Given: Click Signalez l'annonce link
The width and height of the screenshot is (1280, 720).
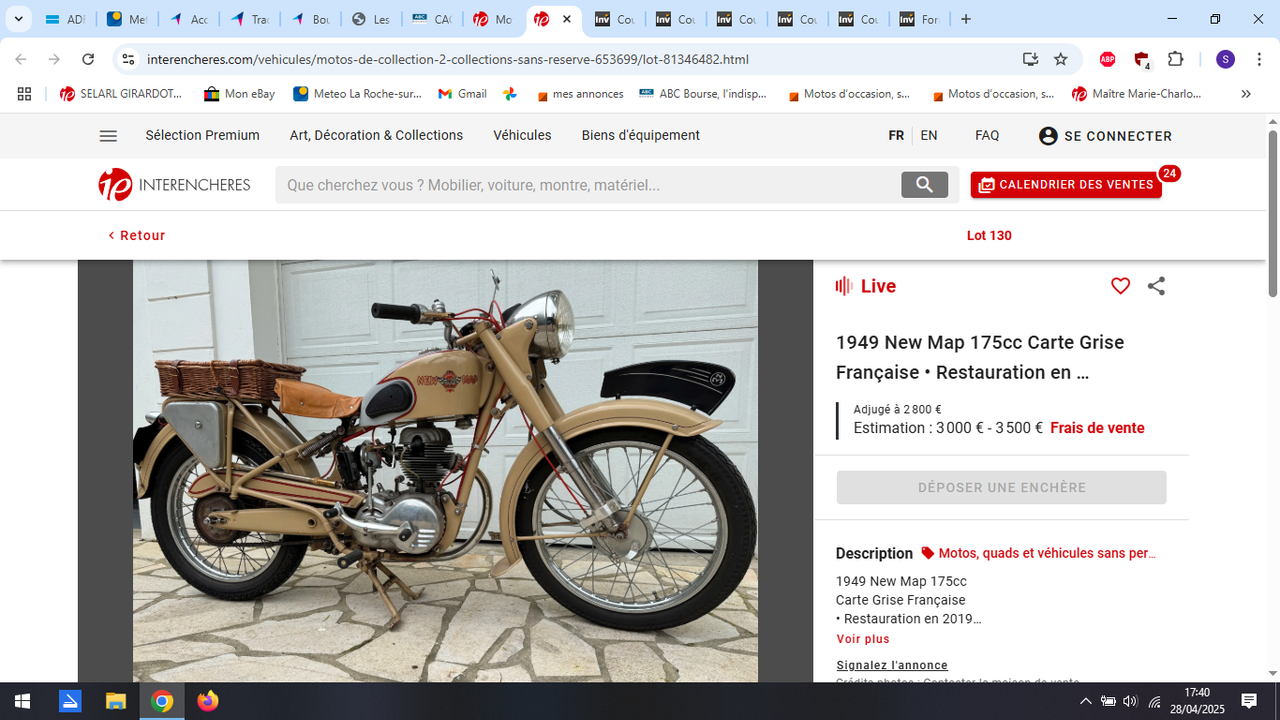Looking at the screenshot, I should [892, 665].
